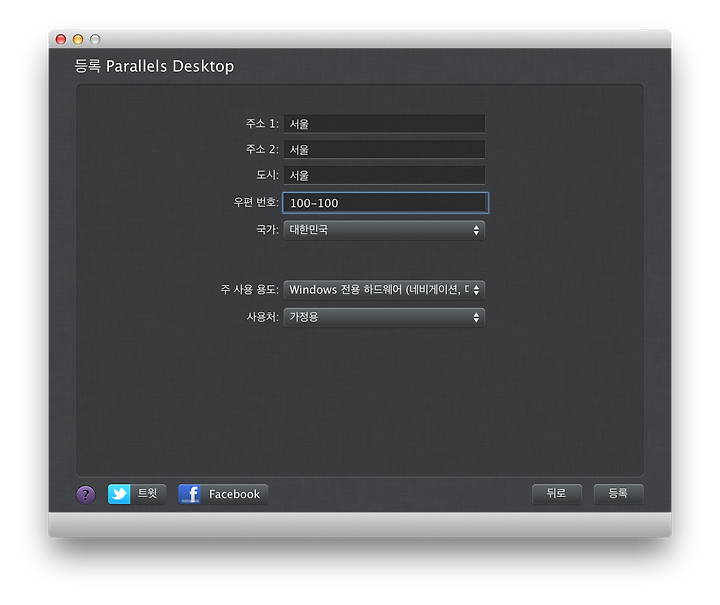This screenshot has width=720, height=605.
Task: Click the 우편 번호 field with 100-100
Action: pyautogui.click(x=385, y=203)
